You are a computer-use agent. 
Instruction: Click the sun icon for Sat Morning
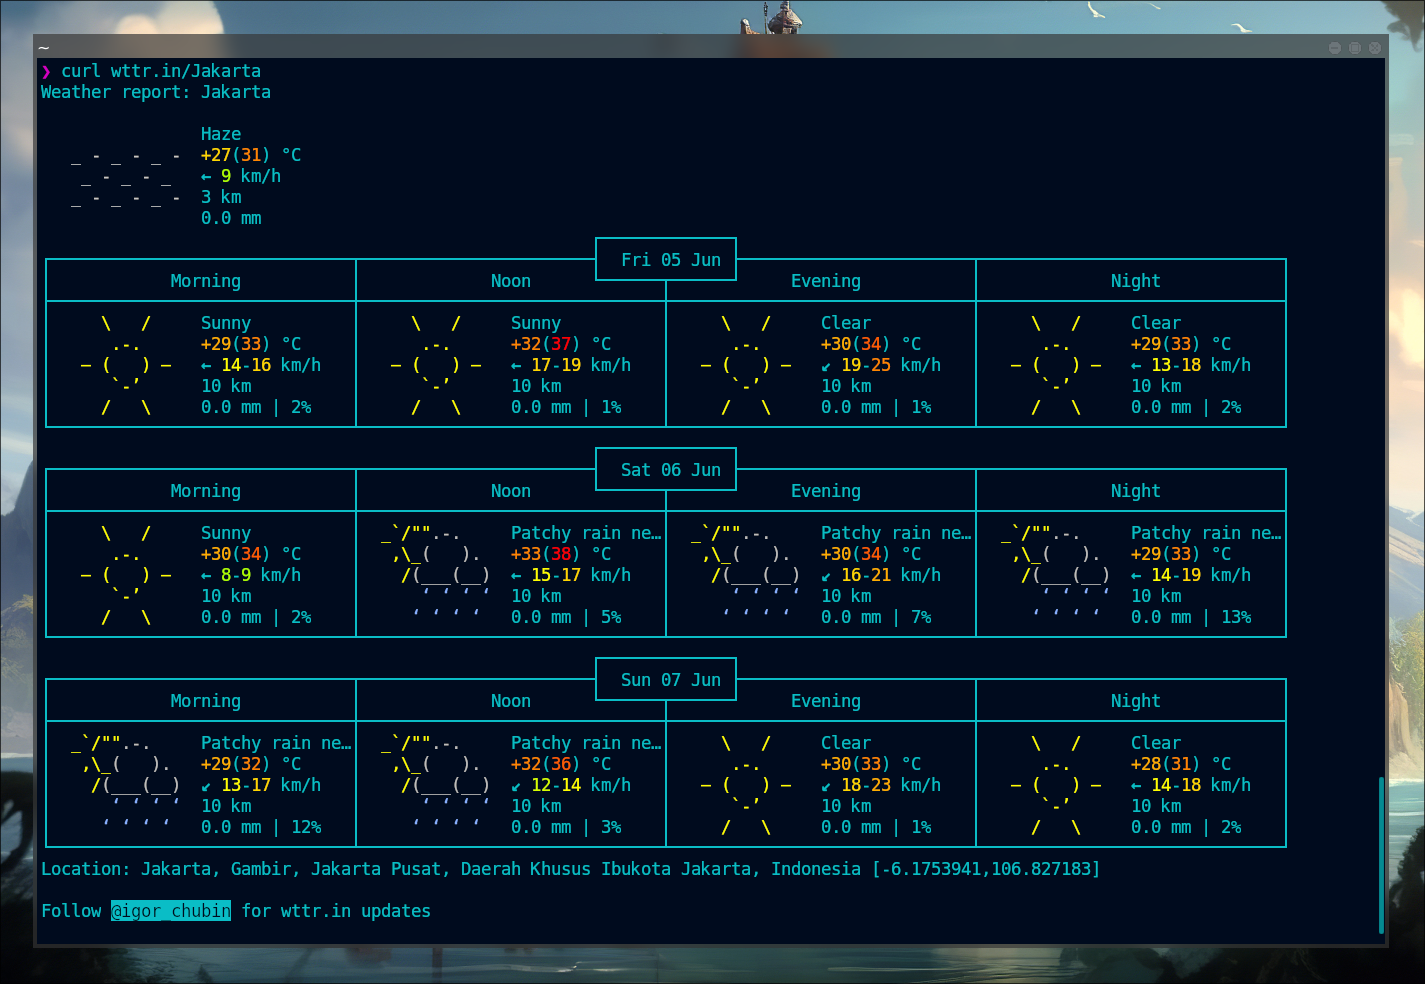click(x=126, y=575)
